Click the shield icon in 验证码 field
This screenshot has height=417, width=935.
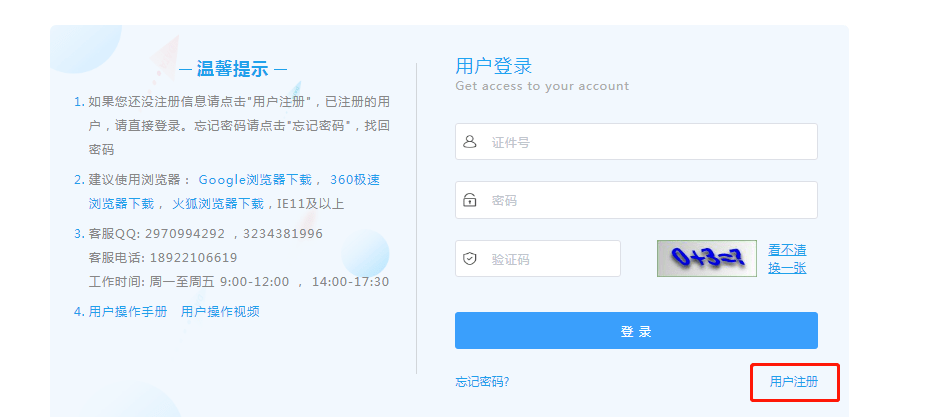click(x=470, y=259)
